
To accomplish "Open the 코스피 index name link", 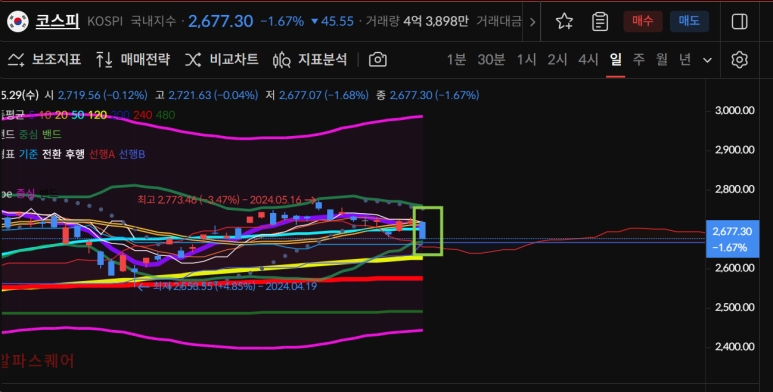I will [x=57, y=21].
